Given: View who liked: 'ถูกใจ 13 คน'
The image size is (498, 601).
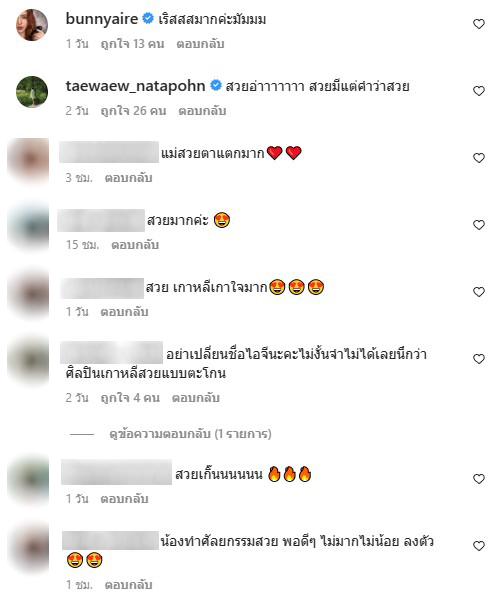Looking at the screenshot, I should pos(132,44).
